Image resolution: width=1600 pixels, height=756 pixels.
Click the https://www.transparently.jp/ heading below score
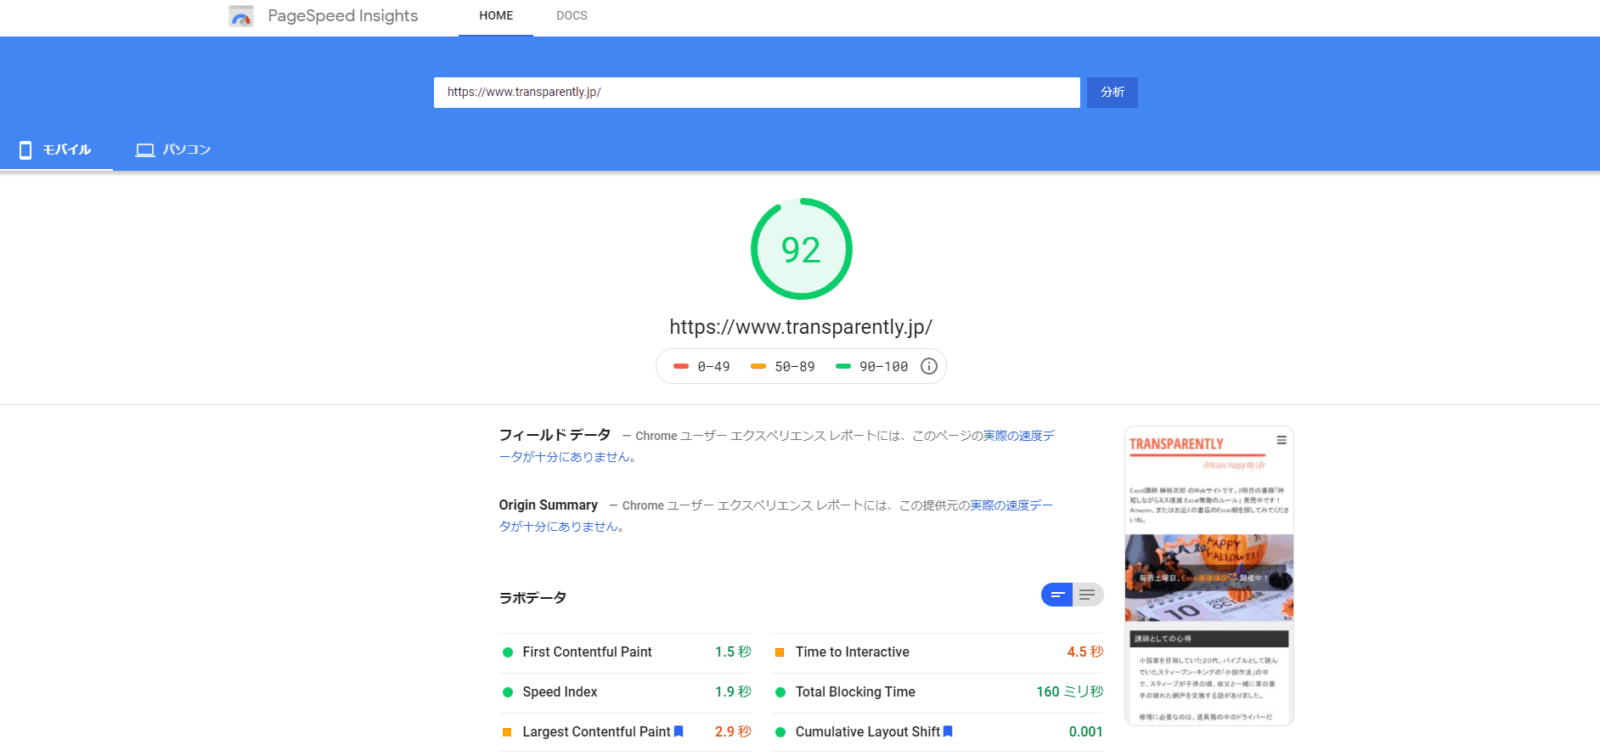click(801, 327)
